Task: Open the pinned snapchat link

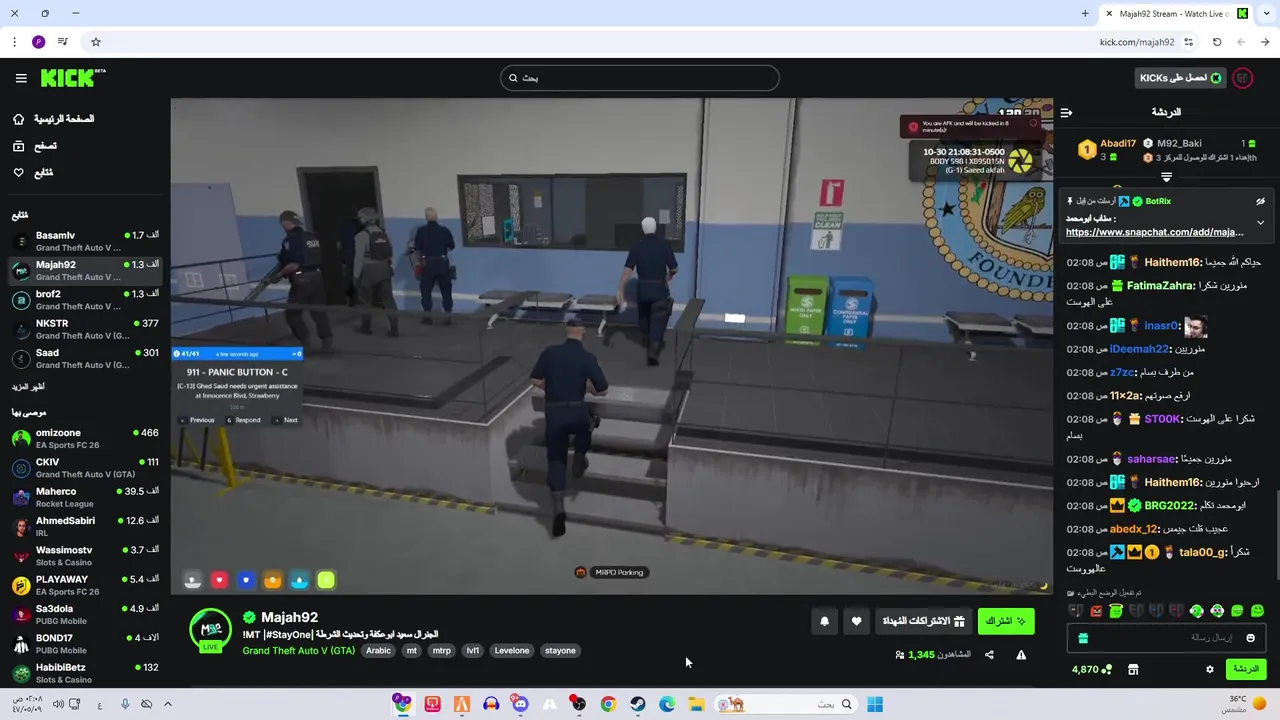Action: click(x=1155, y=232)
